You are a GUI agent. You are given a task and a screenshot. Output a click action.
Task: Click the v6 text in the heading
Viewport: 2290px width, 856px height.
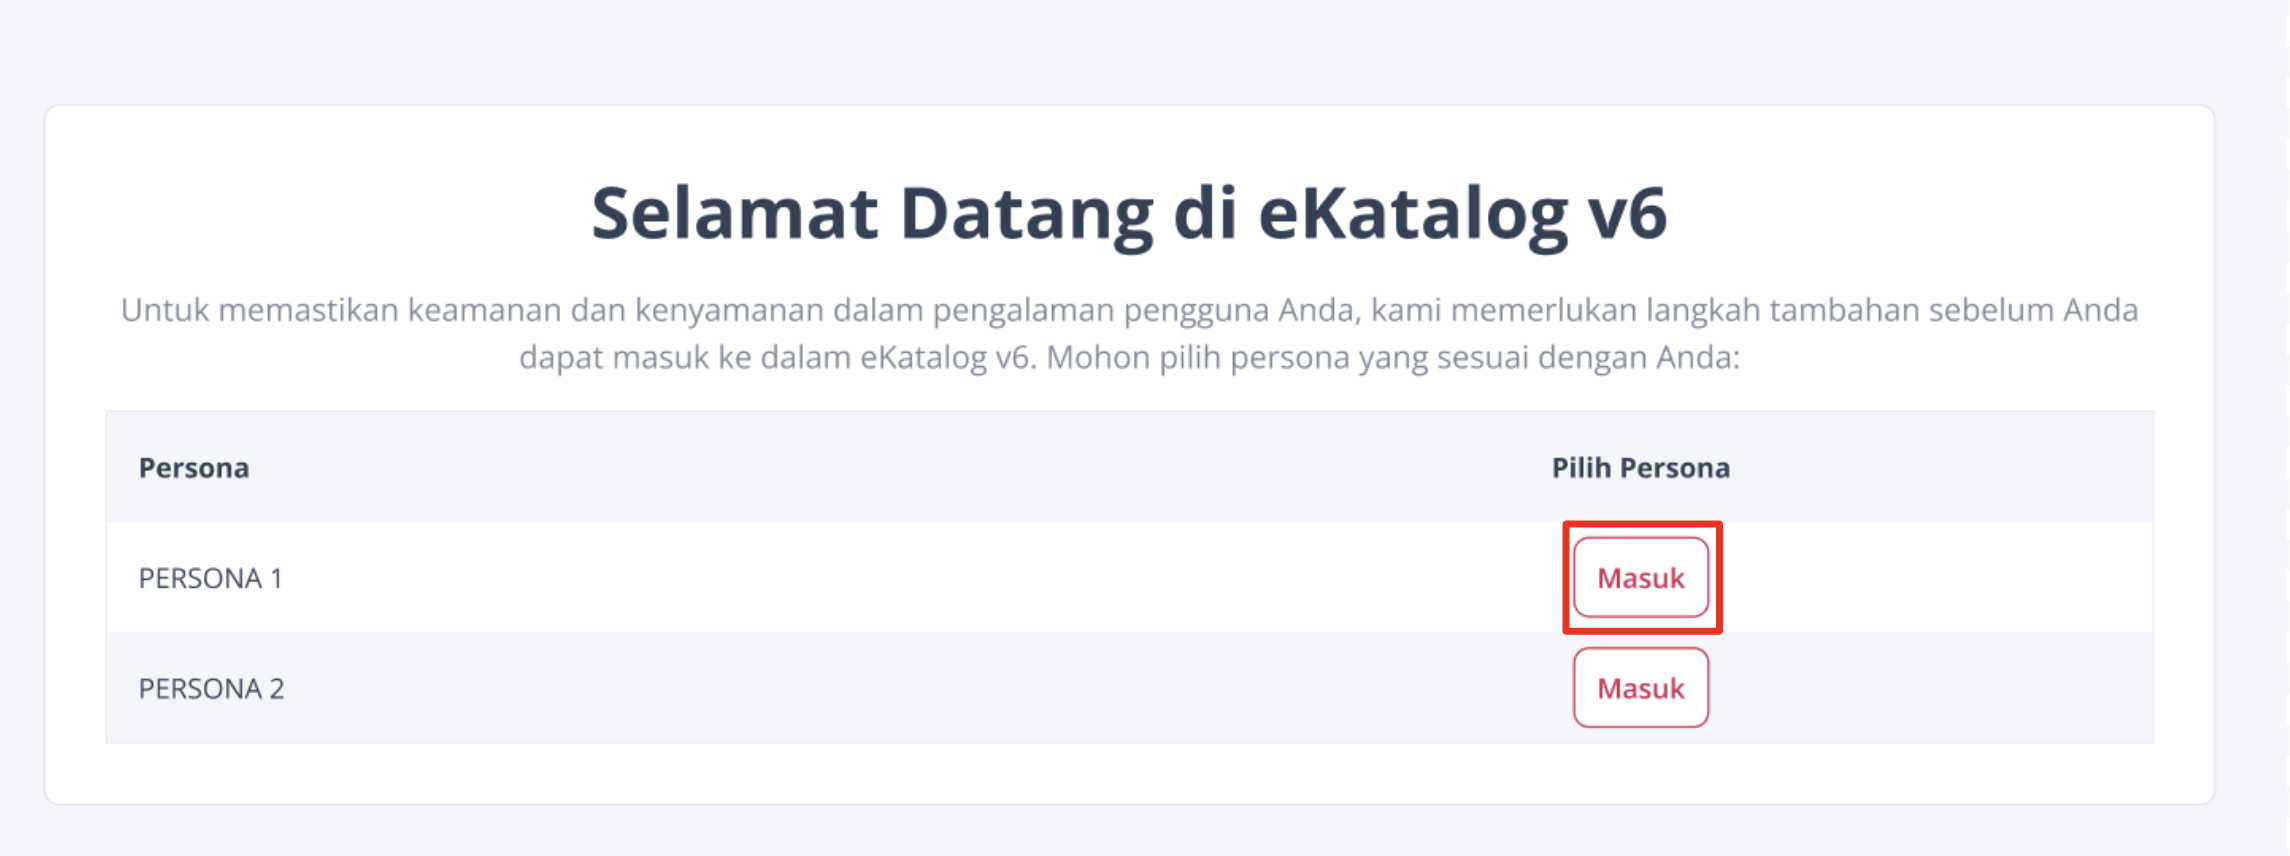1628,214
